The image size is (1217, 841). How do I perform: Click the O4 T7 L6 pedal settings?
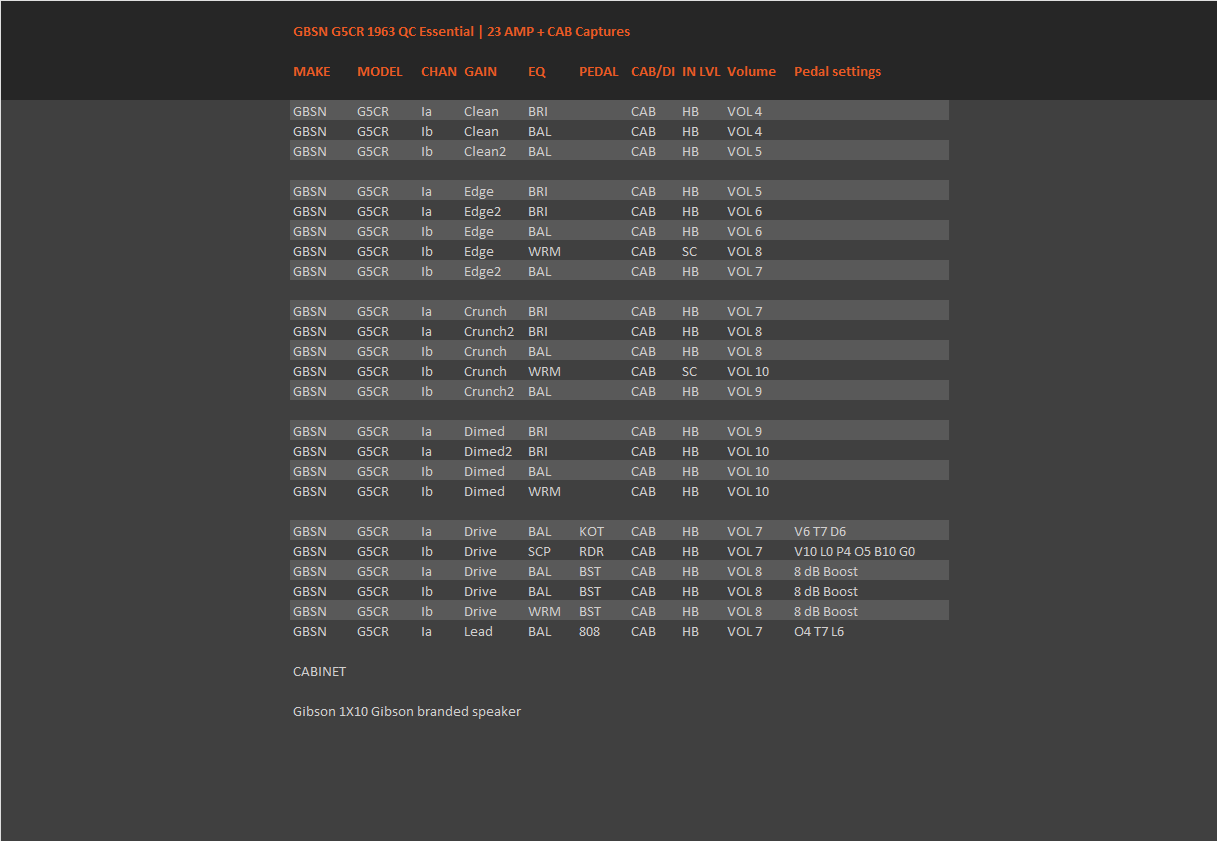point(819,631)
